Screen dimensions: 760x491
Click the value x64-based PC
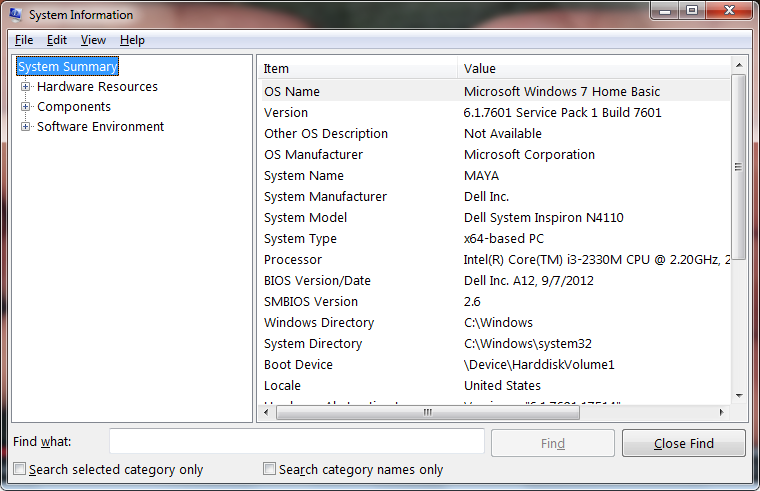tap(504, 238)
